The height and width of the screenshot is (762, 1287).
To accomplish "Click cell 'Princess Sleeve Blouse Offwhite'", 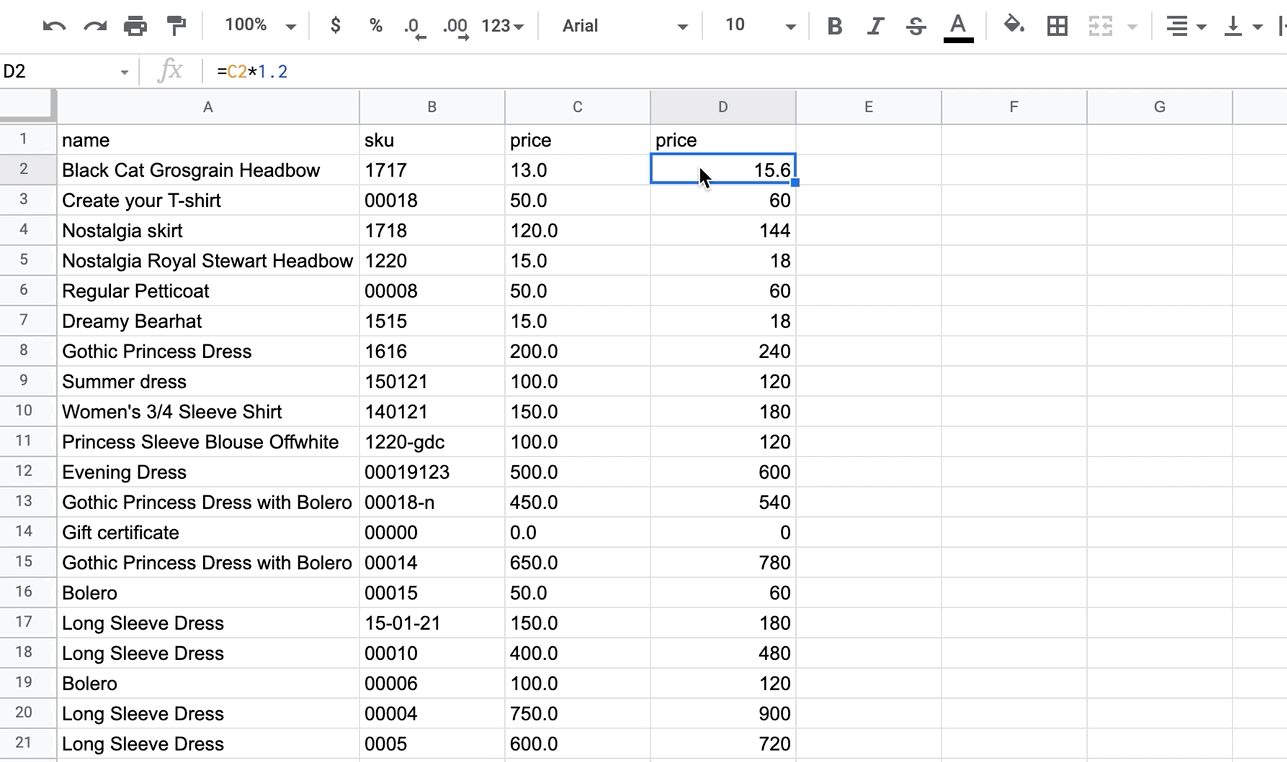I will tap(208, 442).
